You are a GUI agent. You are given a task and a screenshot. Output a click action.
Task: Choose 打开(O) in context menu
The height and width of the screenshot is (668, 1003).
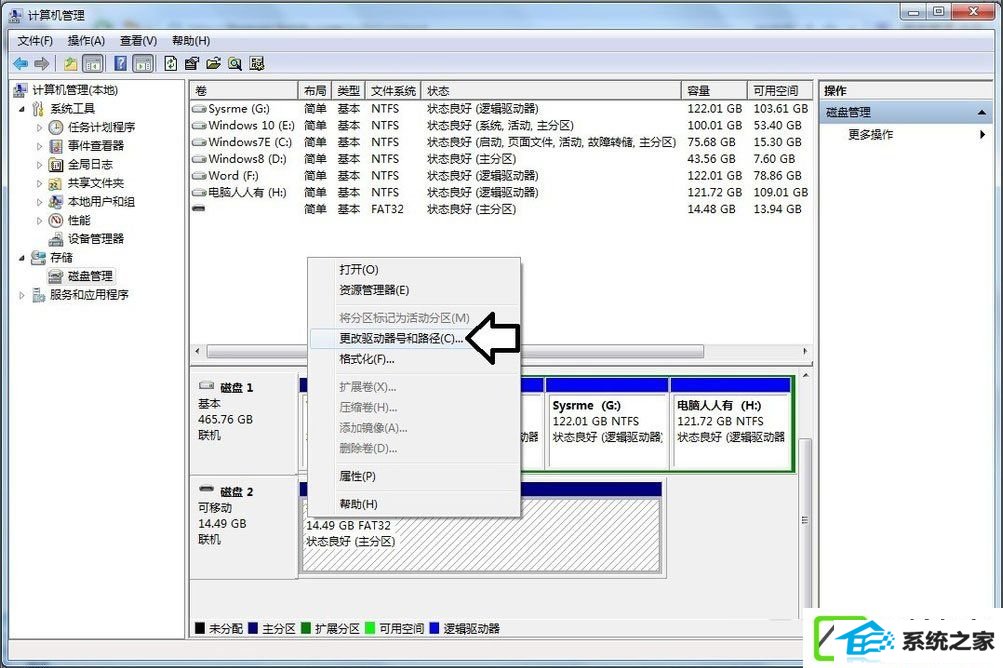point(414,269)
